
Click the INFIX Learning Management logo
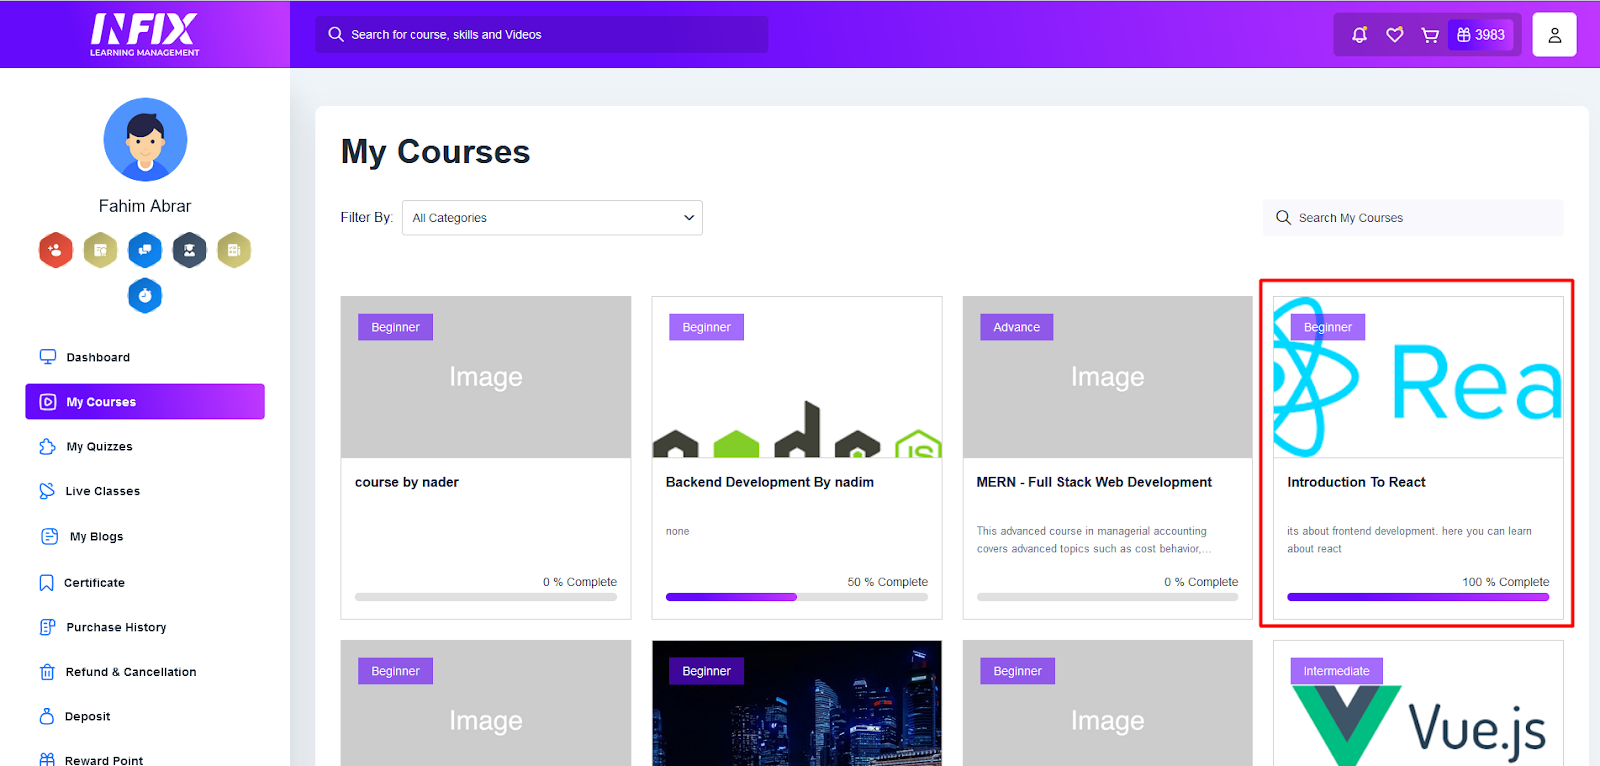pos(145,34)
